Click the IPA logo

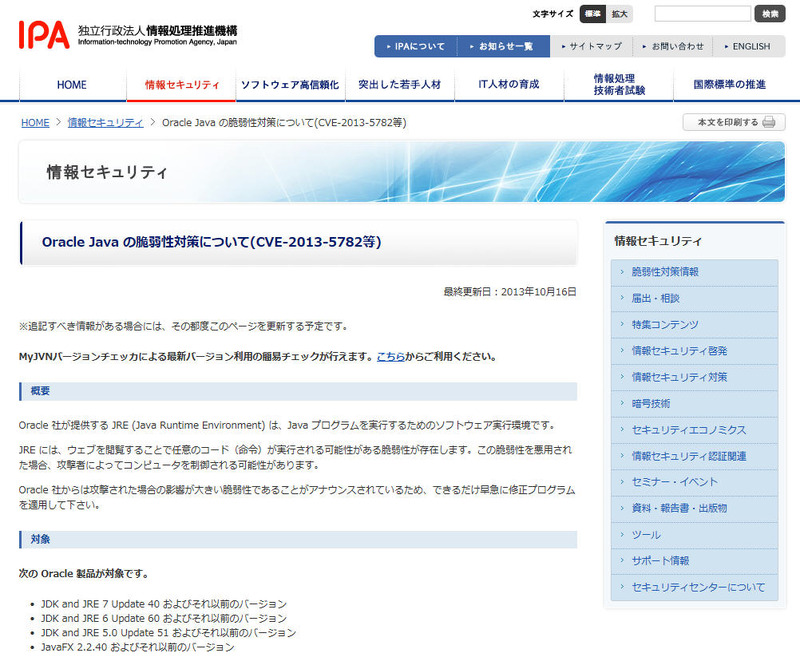[44, 34]
